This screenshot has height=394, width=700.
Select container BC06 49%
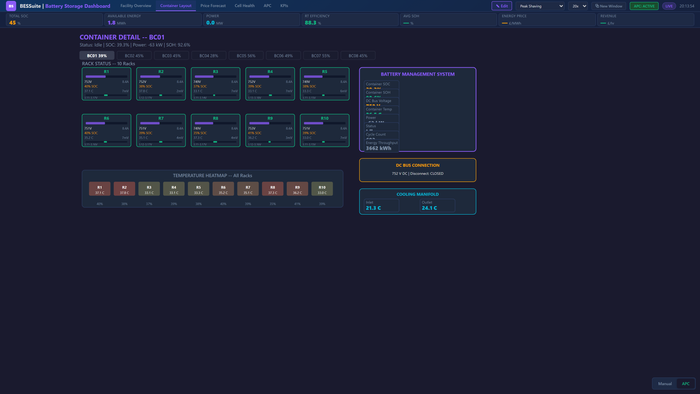283,56
